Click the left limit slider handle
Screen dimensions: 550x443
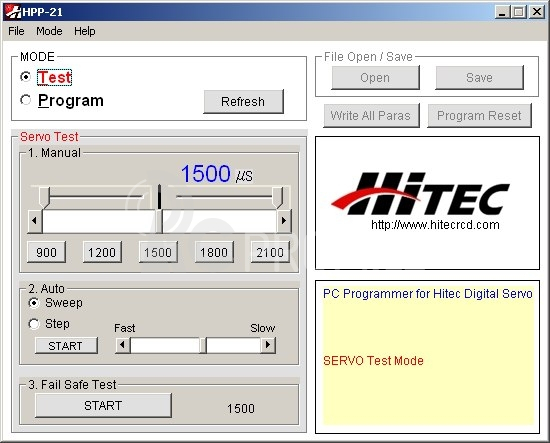44,197
